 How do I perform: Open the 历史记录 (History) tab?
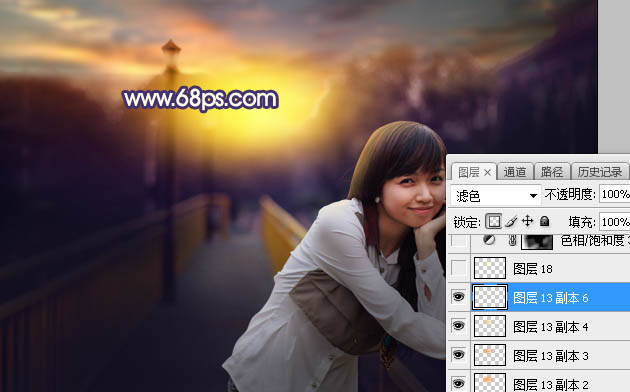click(x=599, y=172)
